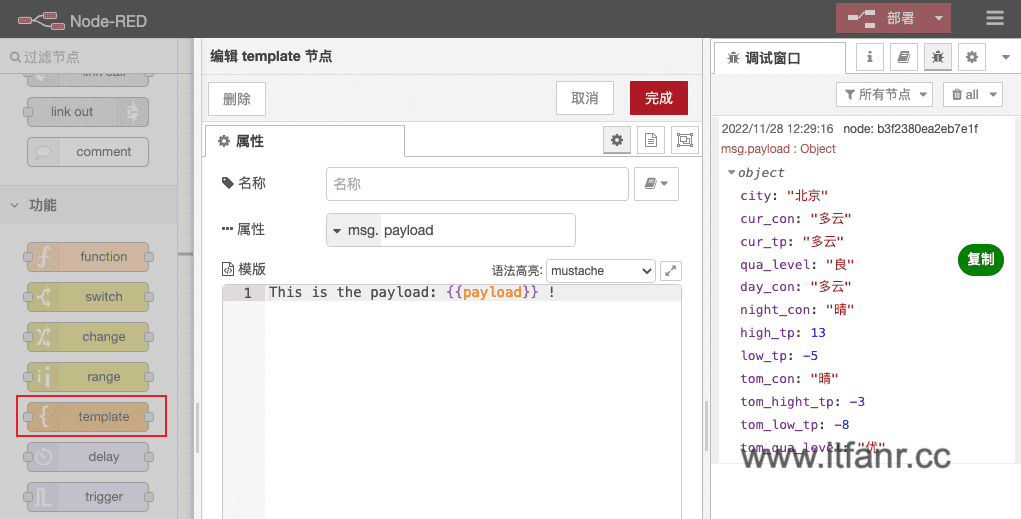Image resolution: width=1021 pixels, height=519 pixels.
Task: Open the help book sidebar icon
Action: (x=903, y=57)
